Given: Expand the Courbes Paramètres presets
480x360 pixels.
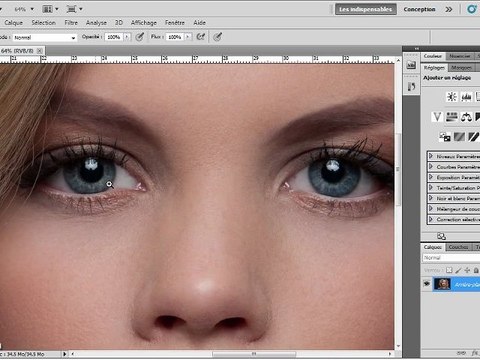Looking at the screenshot, I should pos(430,166).
